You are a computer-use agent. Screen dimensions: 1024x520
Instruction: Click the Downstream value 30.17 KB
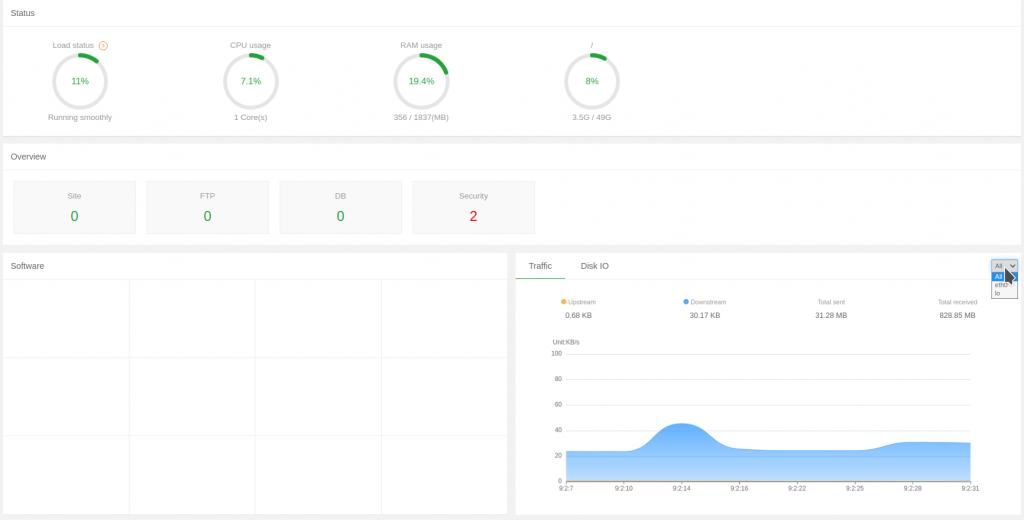pyautogui.click(x=705, y=316)
